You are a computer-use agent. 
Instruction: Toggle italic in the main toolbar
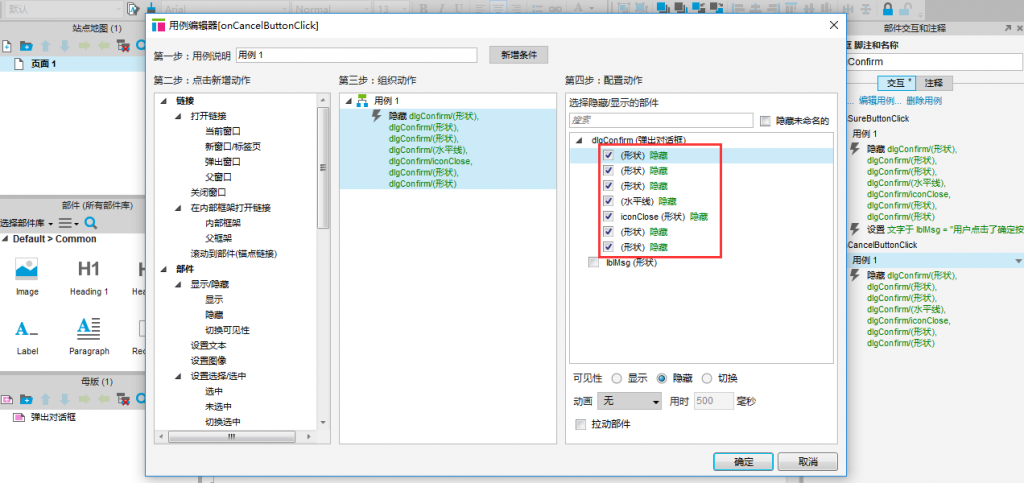point(441,8)
